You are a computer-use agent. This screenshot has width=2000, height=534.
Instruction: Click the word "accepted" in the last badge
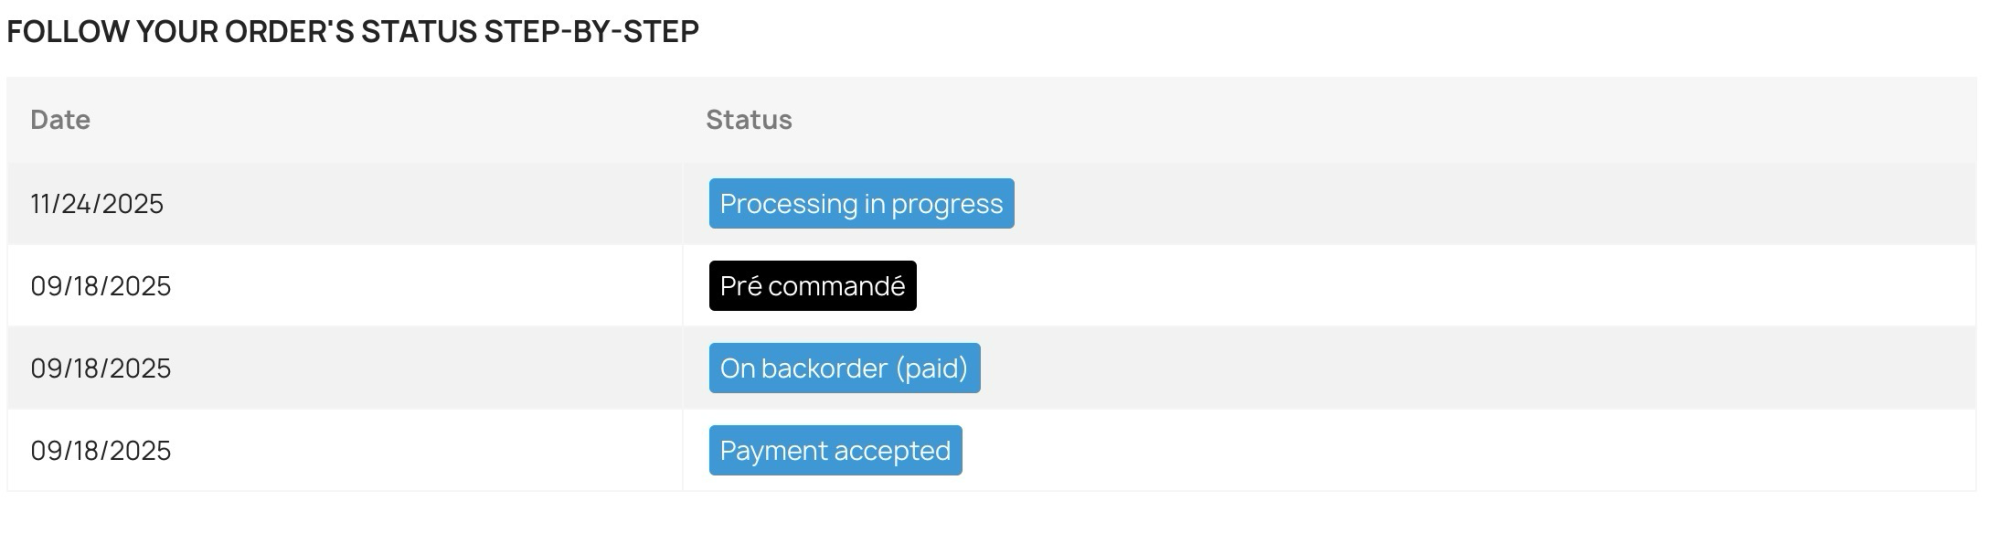892,451
